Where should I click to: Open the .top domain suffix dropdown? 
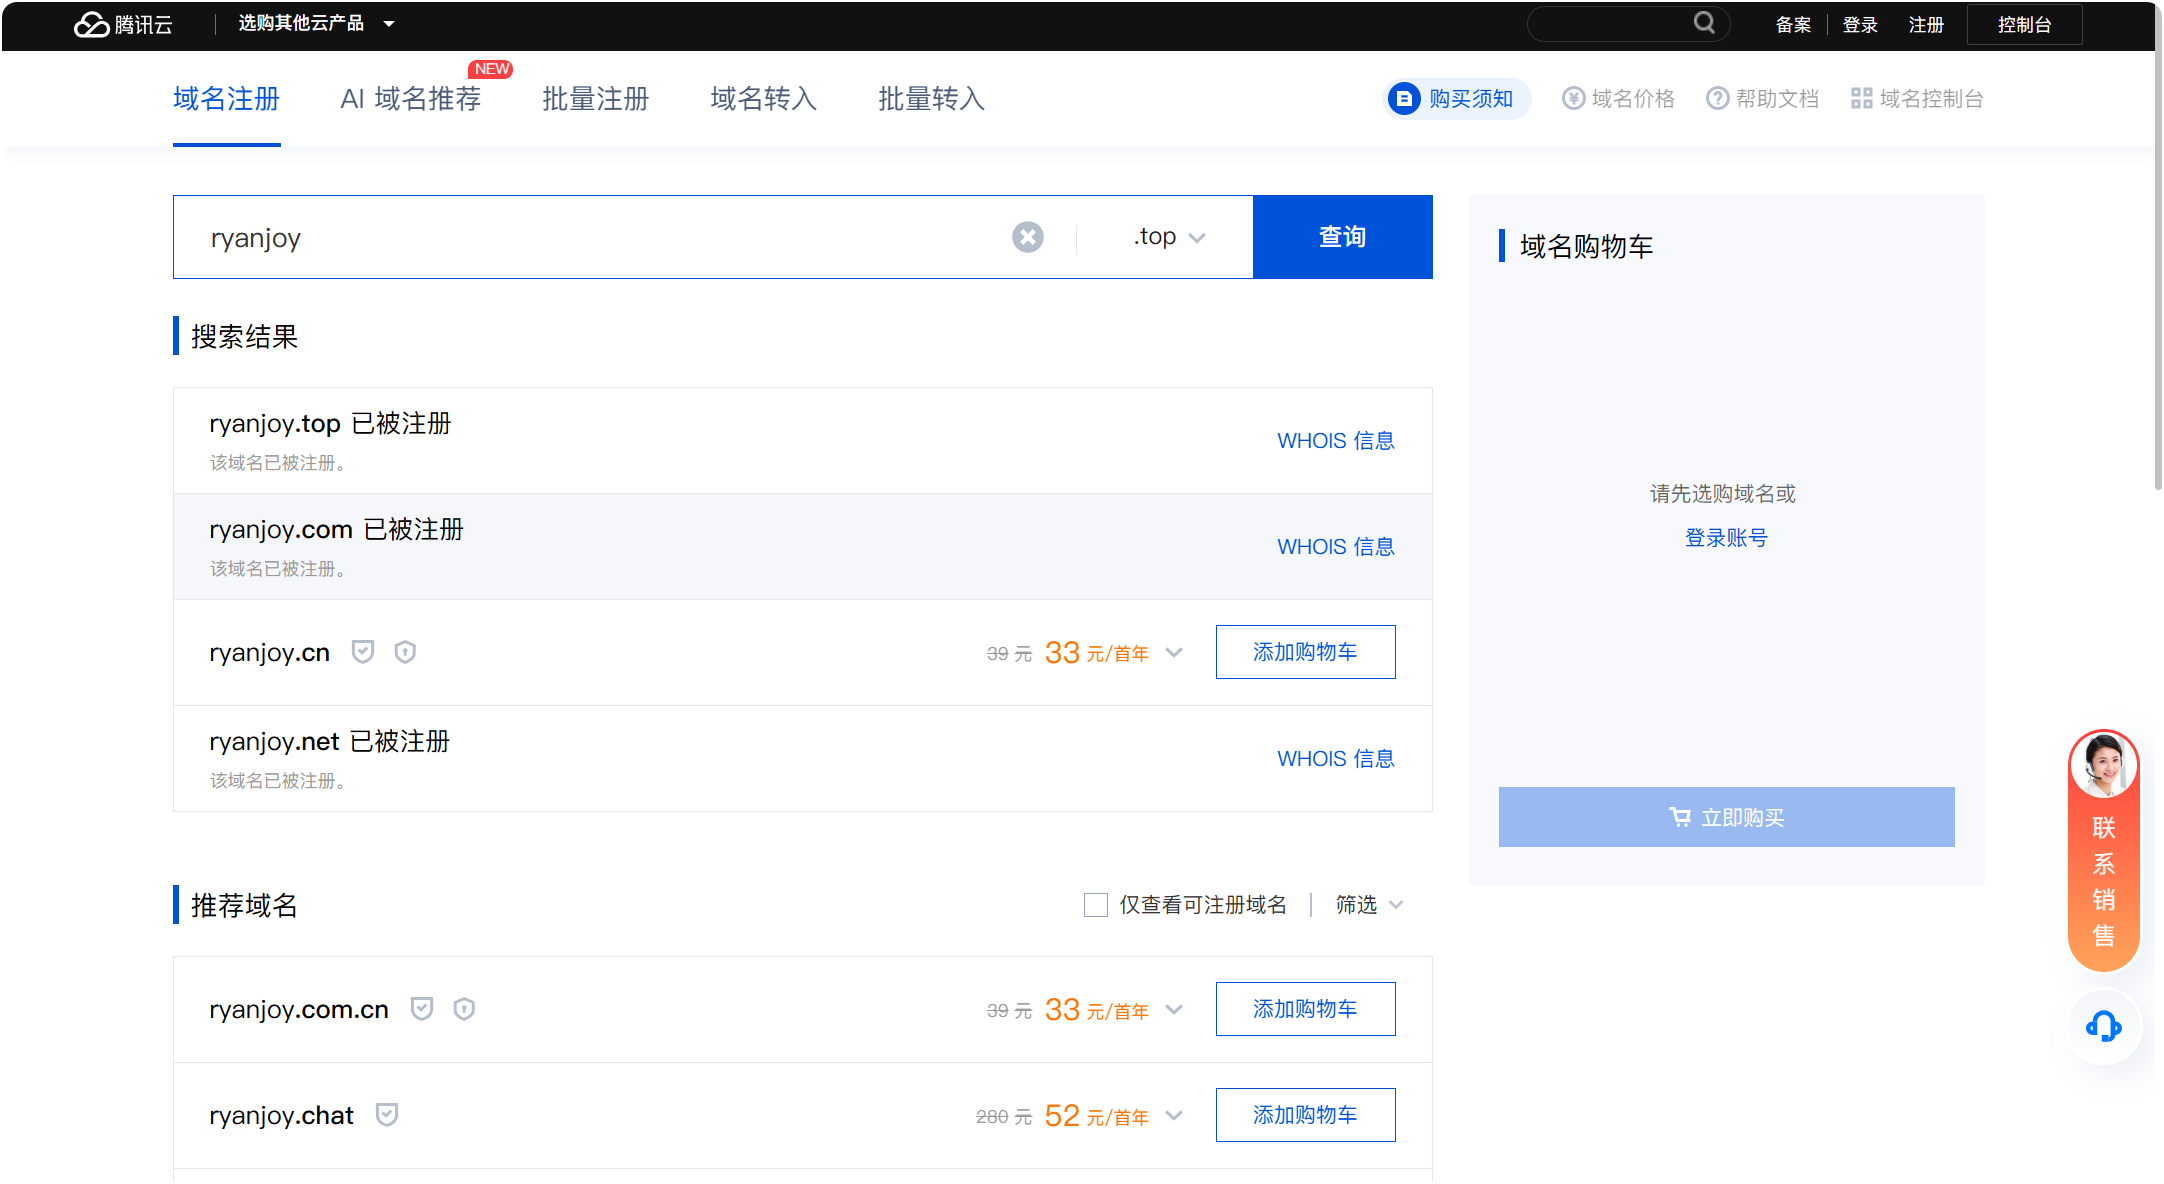(x=1168, y=237)
